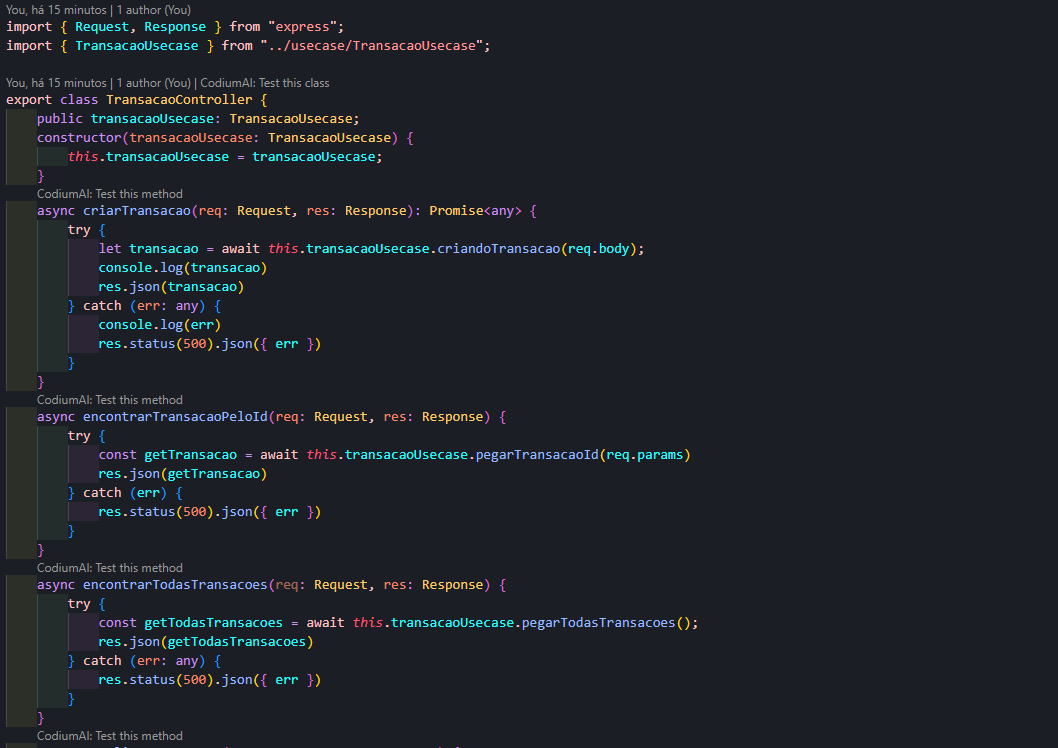This screenshot has height=748, width=1058.
Task: Click getTodasTransacoes in its const declaration
Action: pyautogui.click(x=214, y=623)
